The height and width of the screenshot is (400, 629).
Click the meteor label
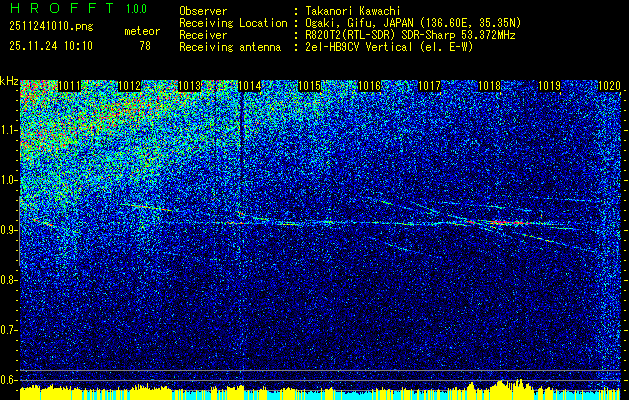(x=142, y=31)
